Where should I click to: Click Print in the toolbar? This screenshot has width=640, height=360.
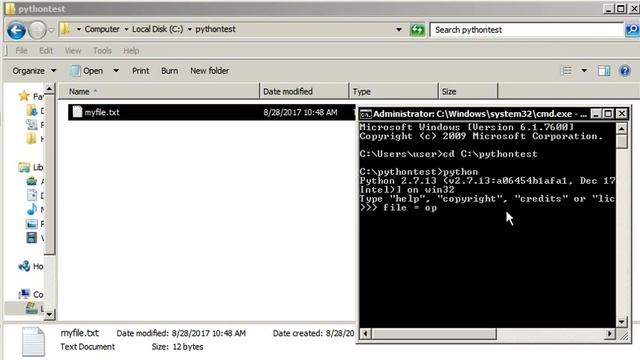pyautogui.click(x=140, y=71)
